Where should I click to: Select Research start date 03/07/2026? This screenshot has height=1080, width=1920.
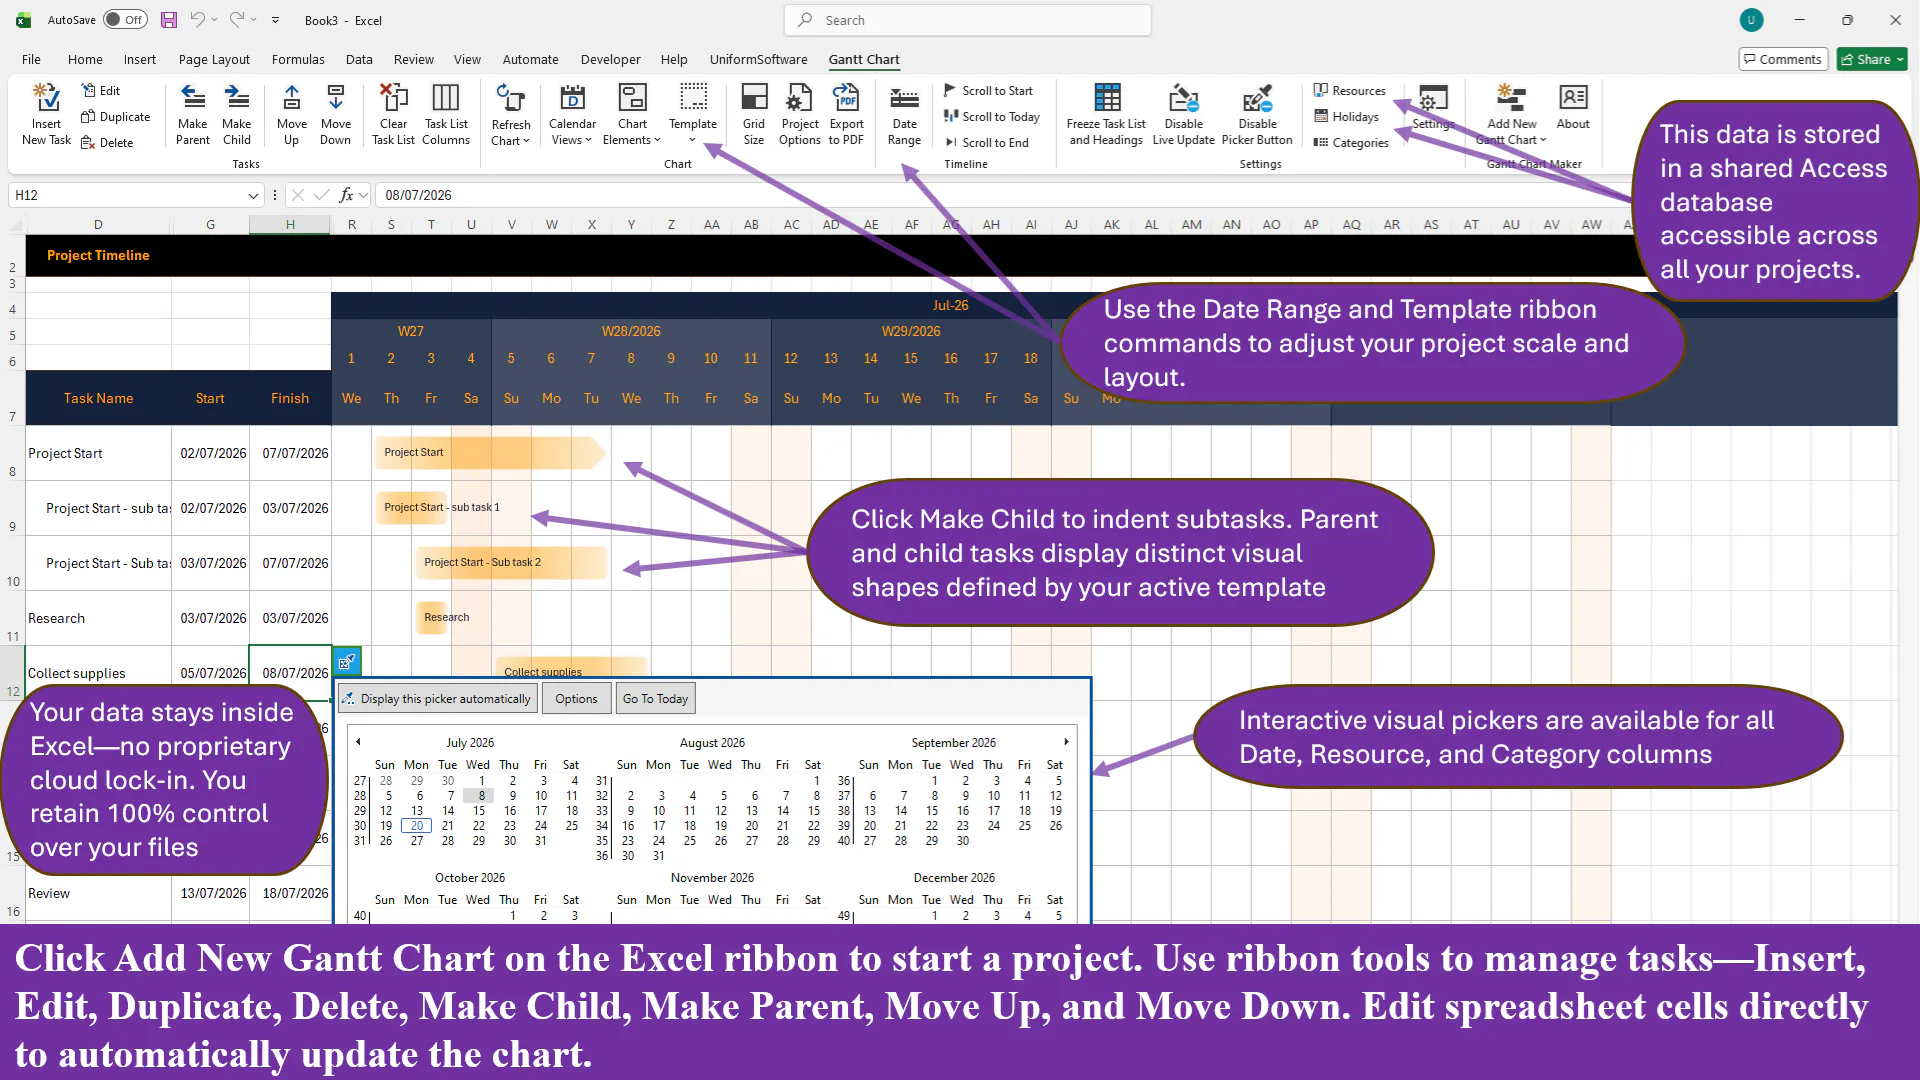[211, 618]
